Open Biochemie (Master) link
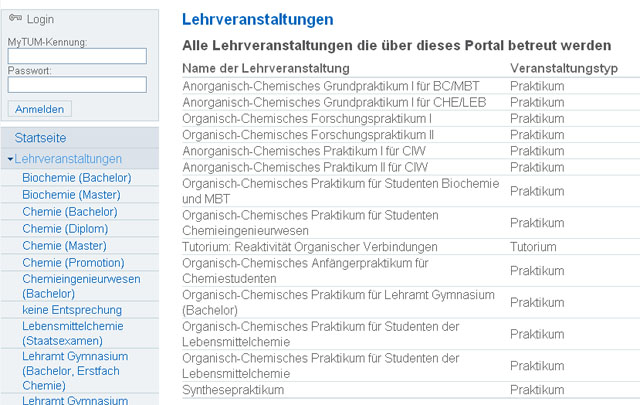The image size is (640, 405). tap(71, 195)
